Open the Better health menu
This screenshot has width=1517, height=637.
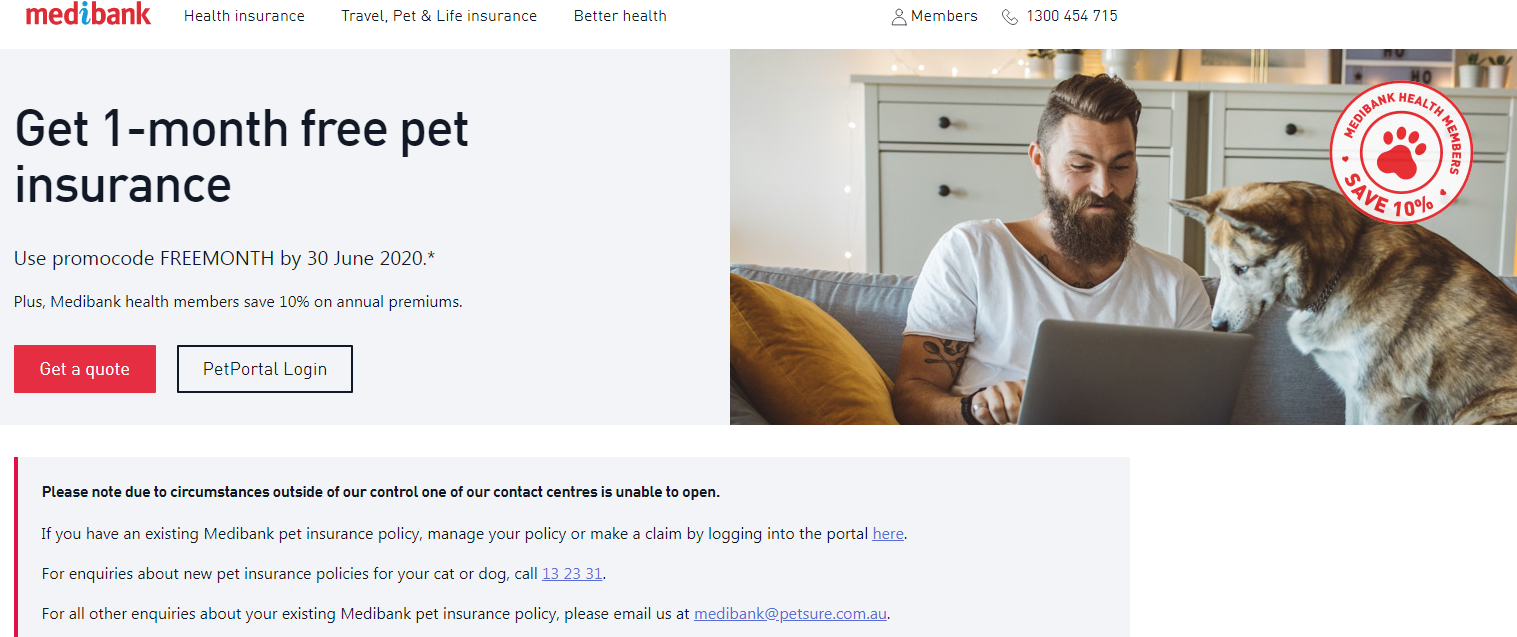pos(620,16)
